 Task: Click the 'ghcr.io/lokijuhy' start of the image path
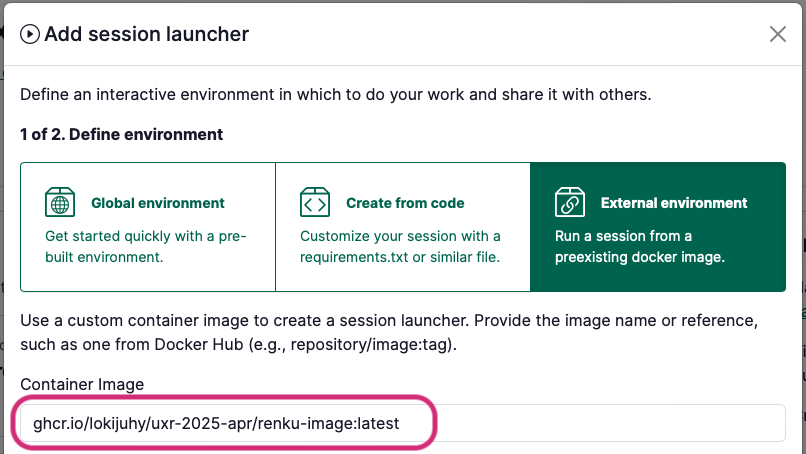(91, 423)
